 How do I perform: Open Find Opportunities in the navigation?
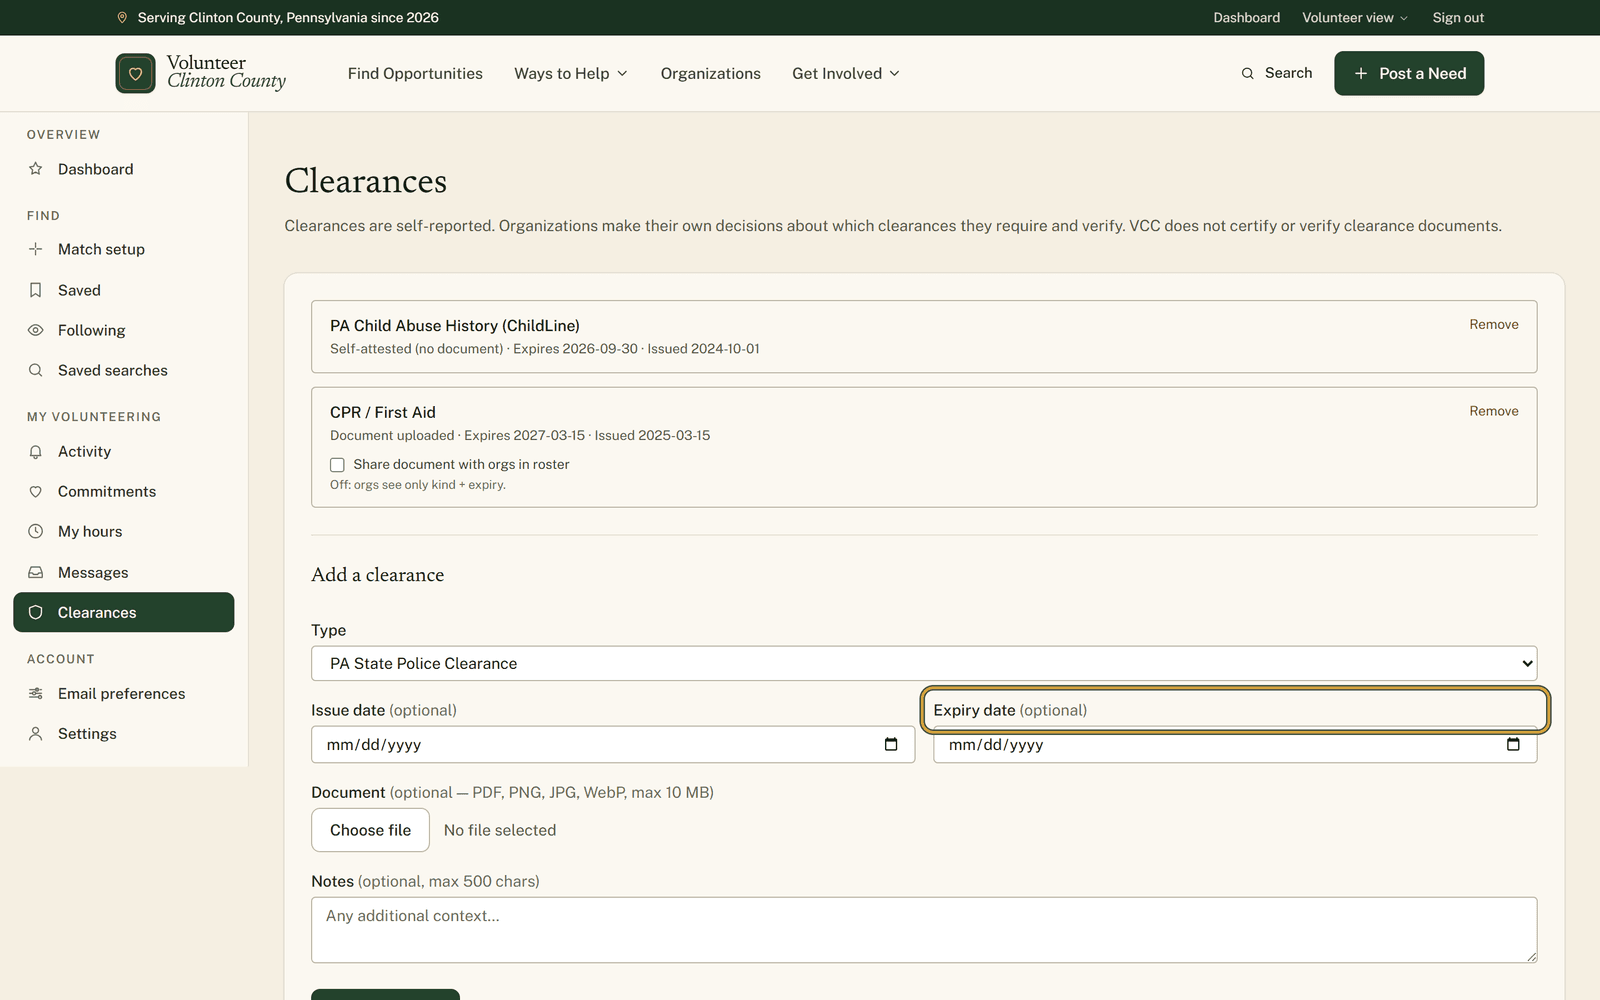click(415, 73)
